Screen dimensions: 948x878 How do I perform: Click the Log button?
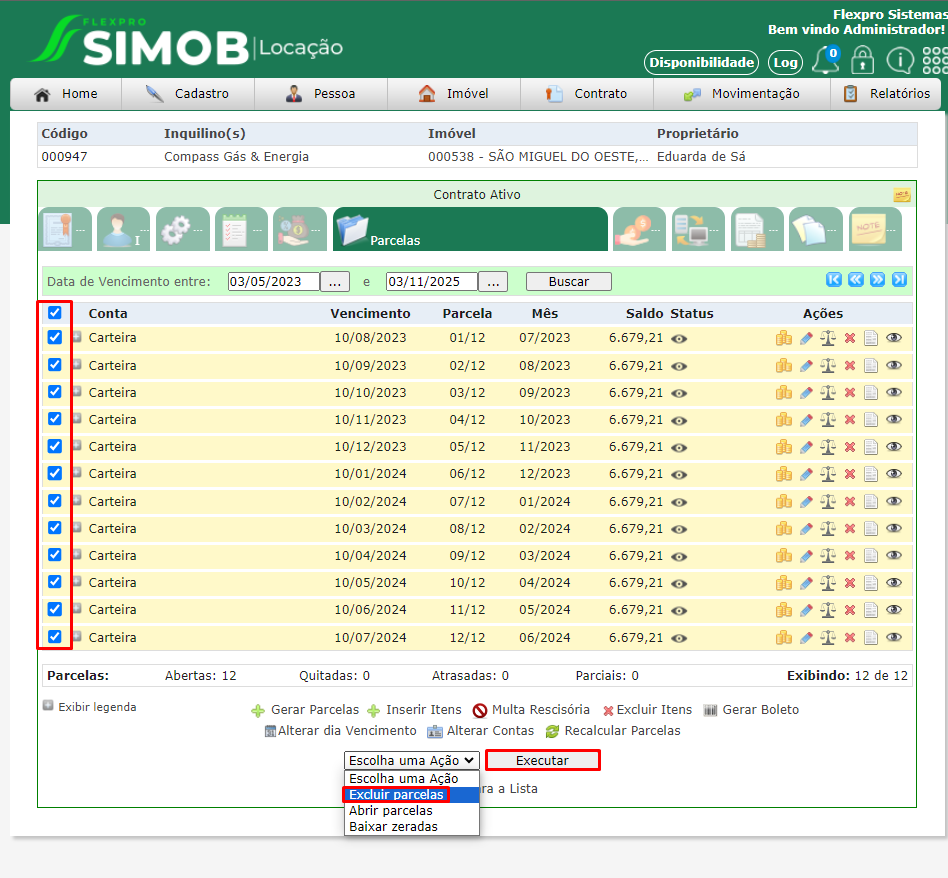(x=785, y=62)
